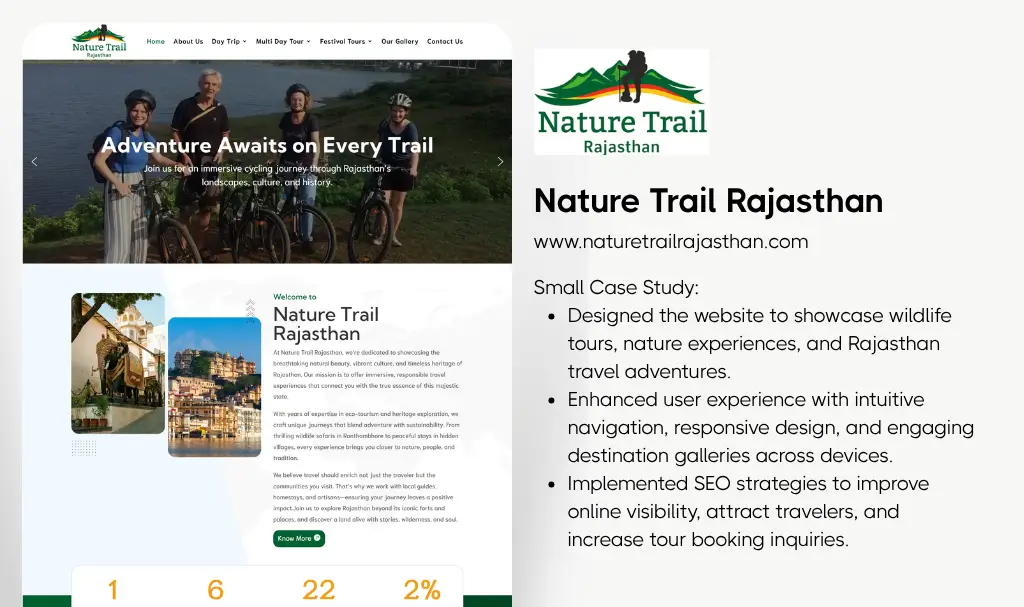Click the upward chevrons decoration beside welcome heading

[250, 310]
